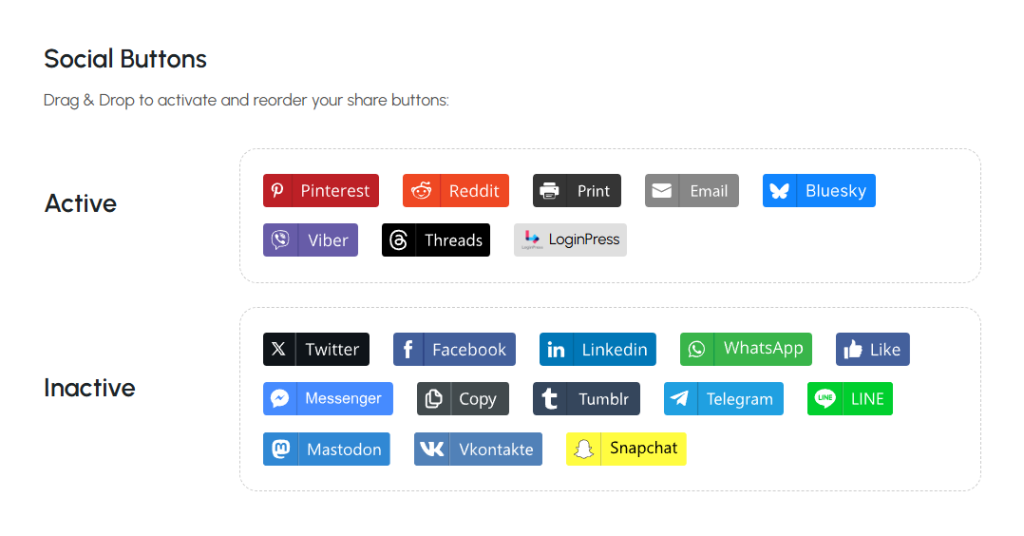1024x536 pixels.
Task: Pick the WhatsApp button label
Action: pyautogui.click(x=763, y=349)
